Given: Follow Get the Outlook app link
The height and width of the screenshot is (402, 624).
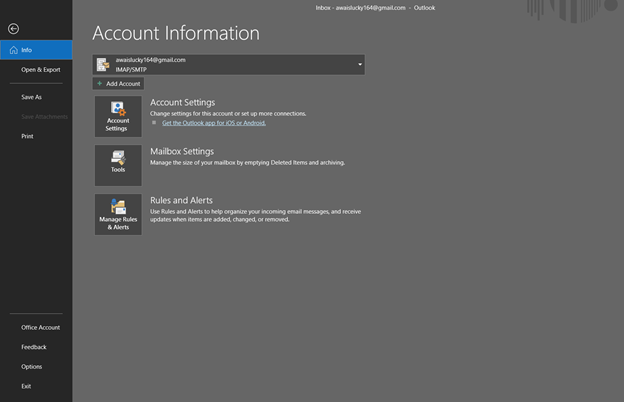Looking at the screenshot, I should pyautogui.click(x=214, y=123).
